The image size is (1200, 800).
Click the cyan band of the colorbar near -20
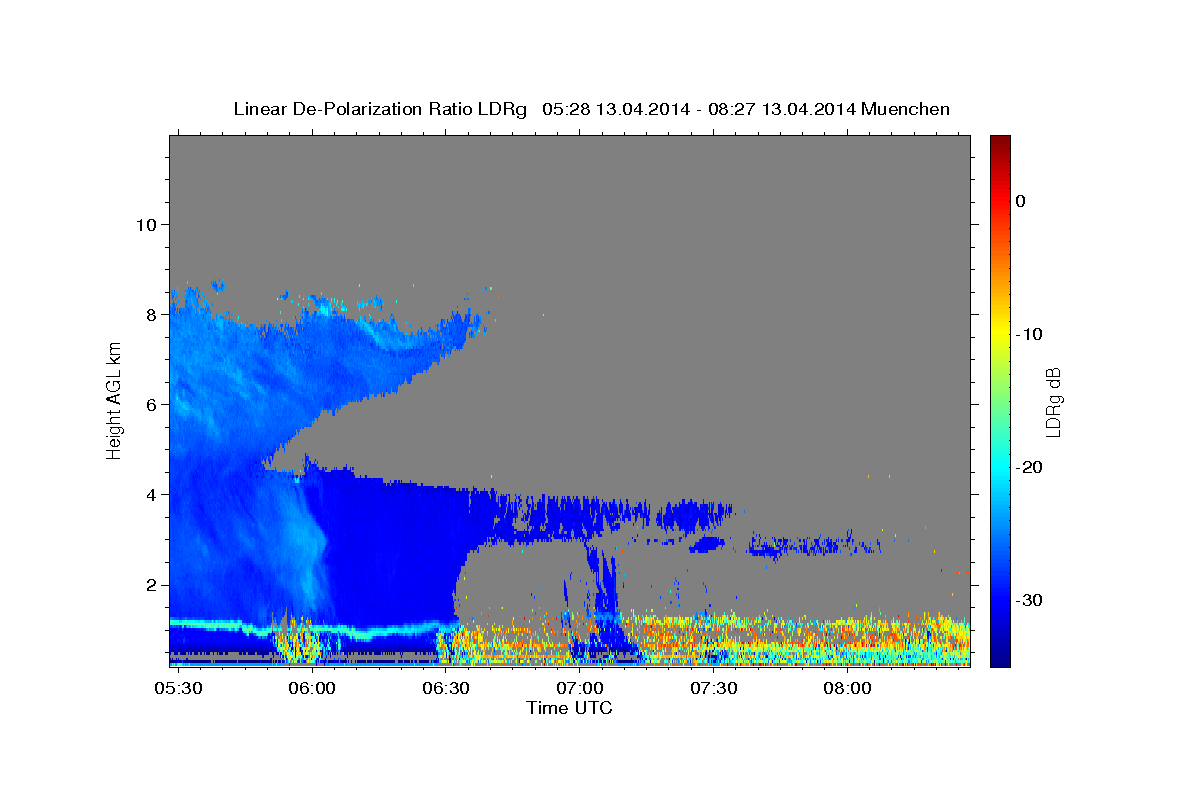(x=1000, y=467)
